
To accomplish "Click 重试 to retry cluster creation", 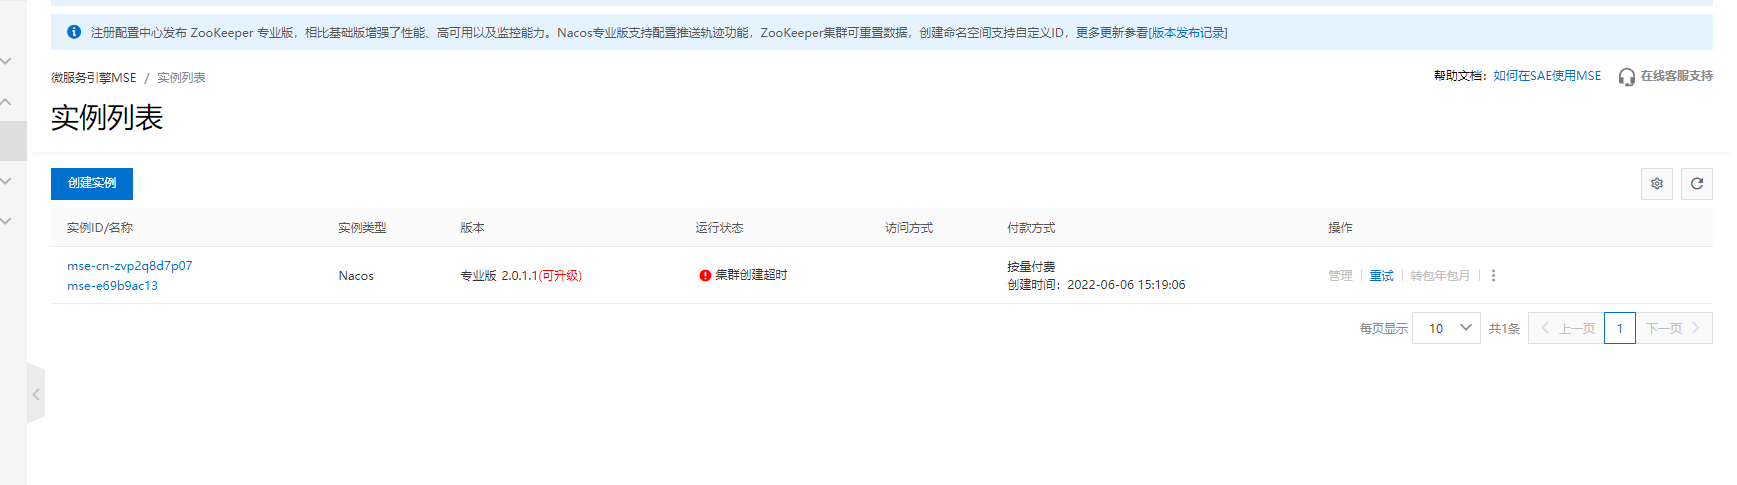I will 1381,276.
